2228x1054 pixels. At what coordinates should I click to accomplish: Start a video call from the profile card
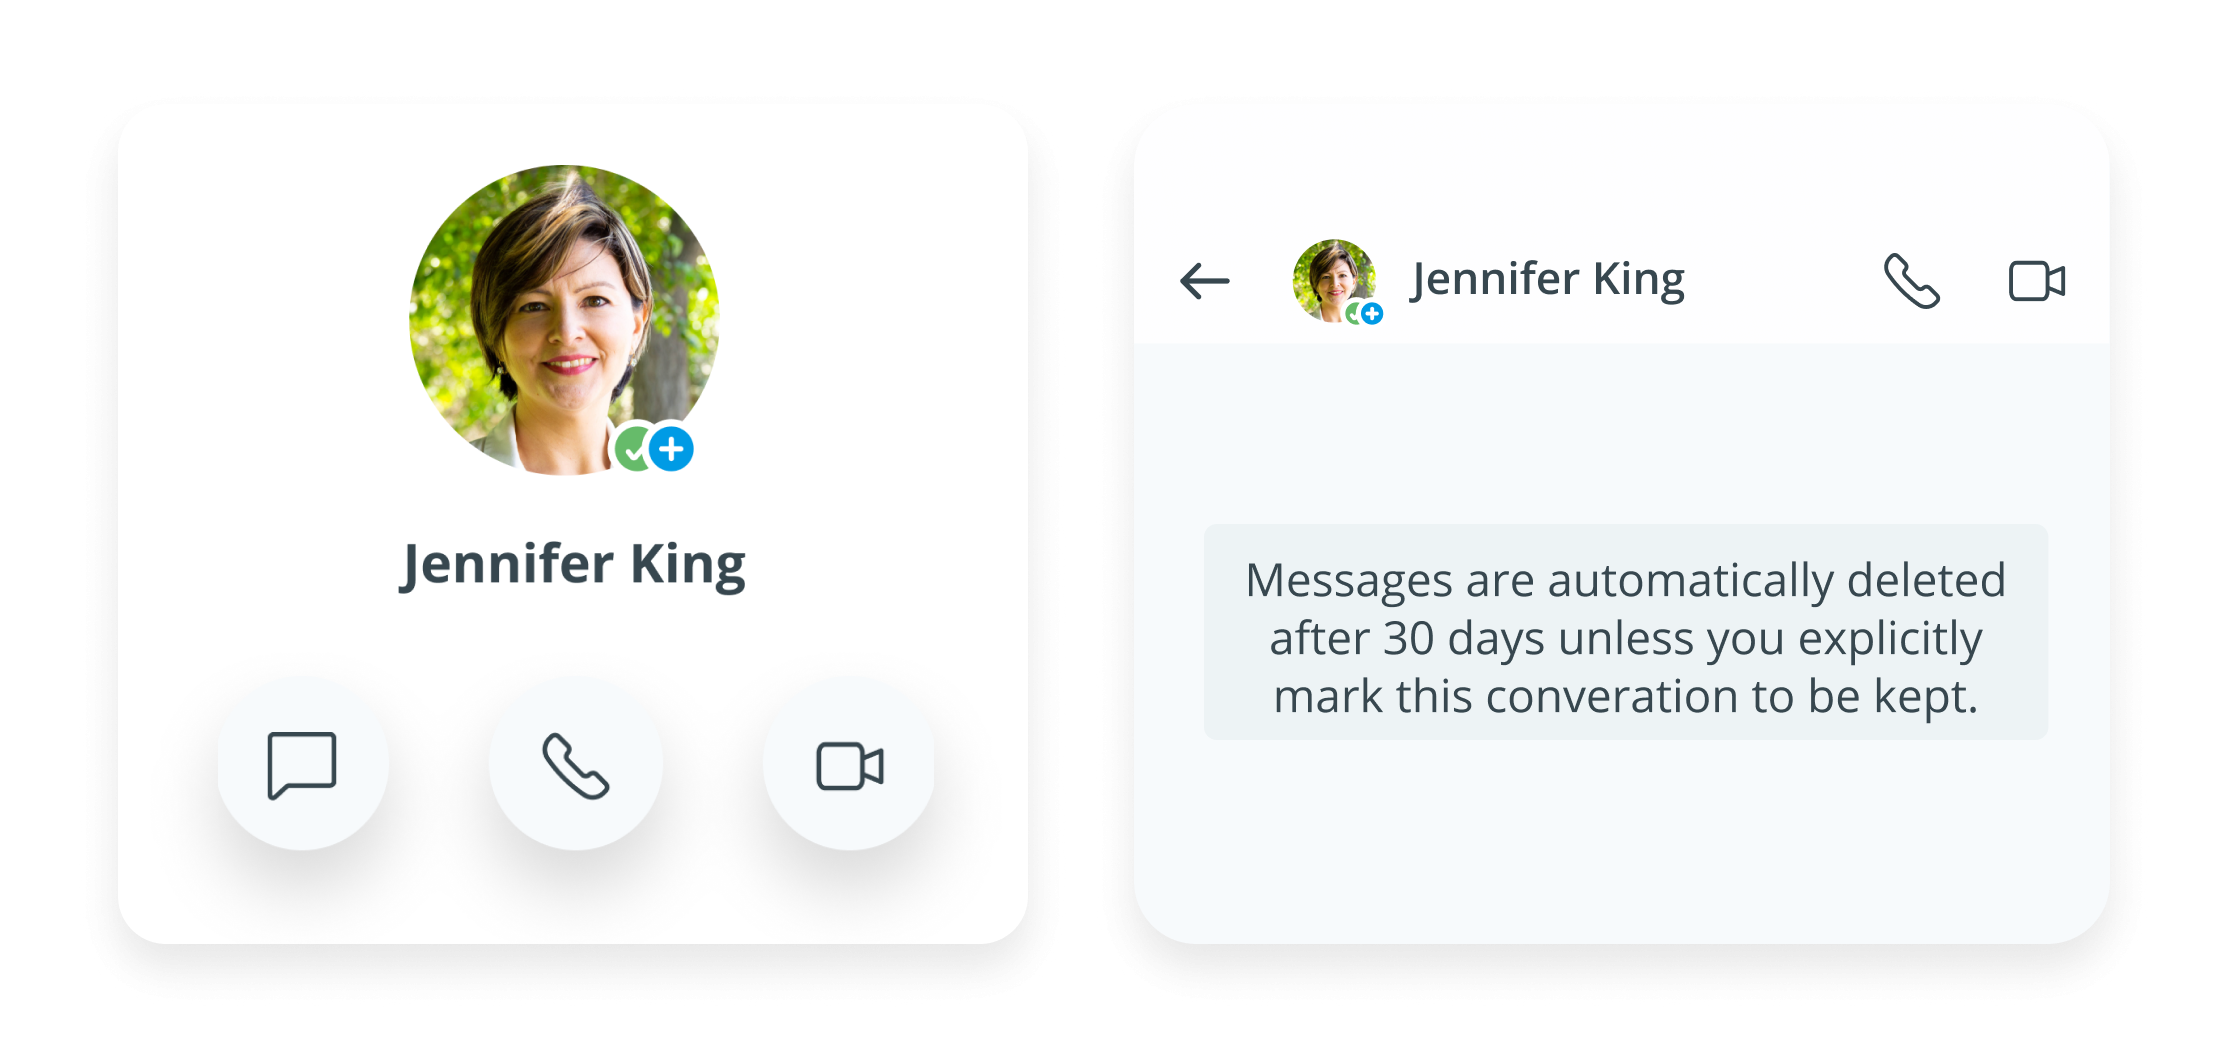coord(849,766)
